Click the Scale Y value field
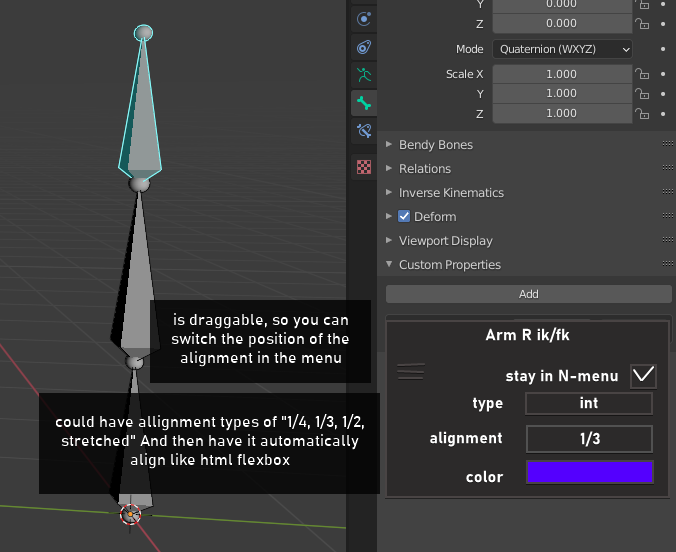 [562, 94]
